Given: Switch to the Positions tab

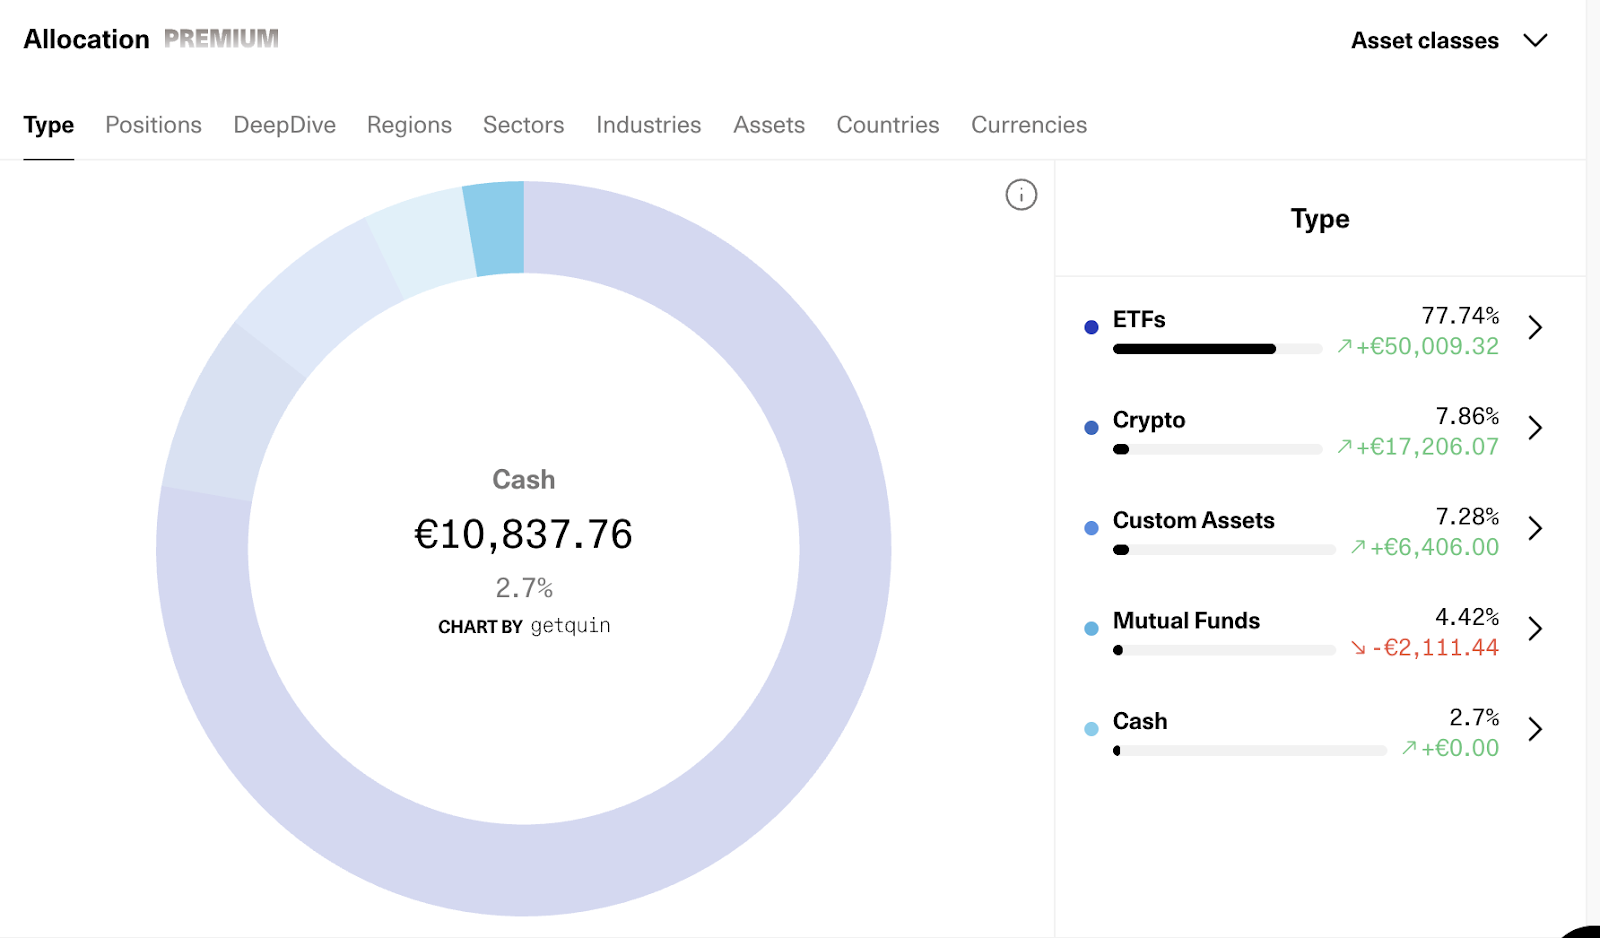Looking at the screenshot, I should pyautogui.click(x=154, y=125).
